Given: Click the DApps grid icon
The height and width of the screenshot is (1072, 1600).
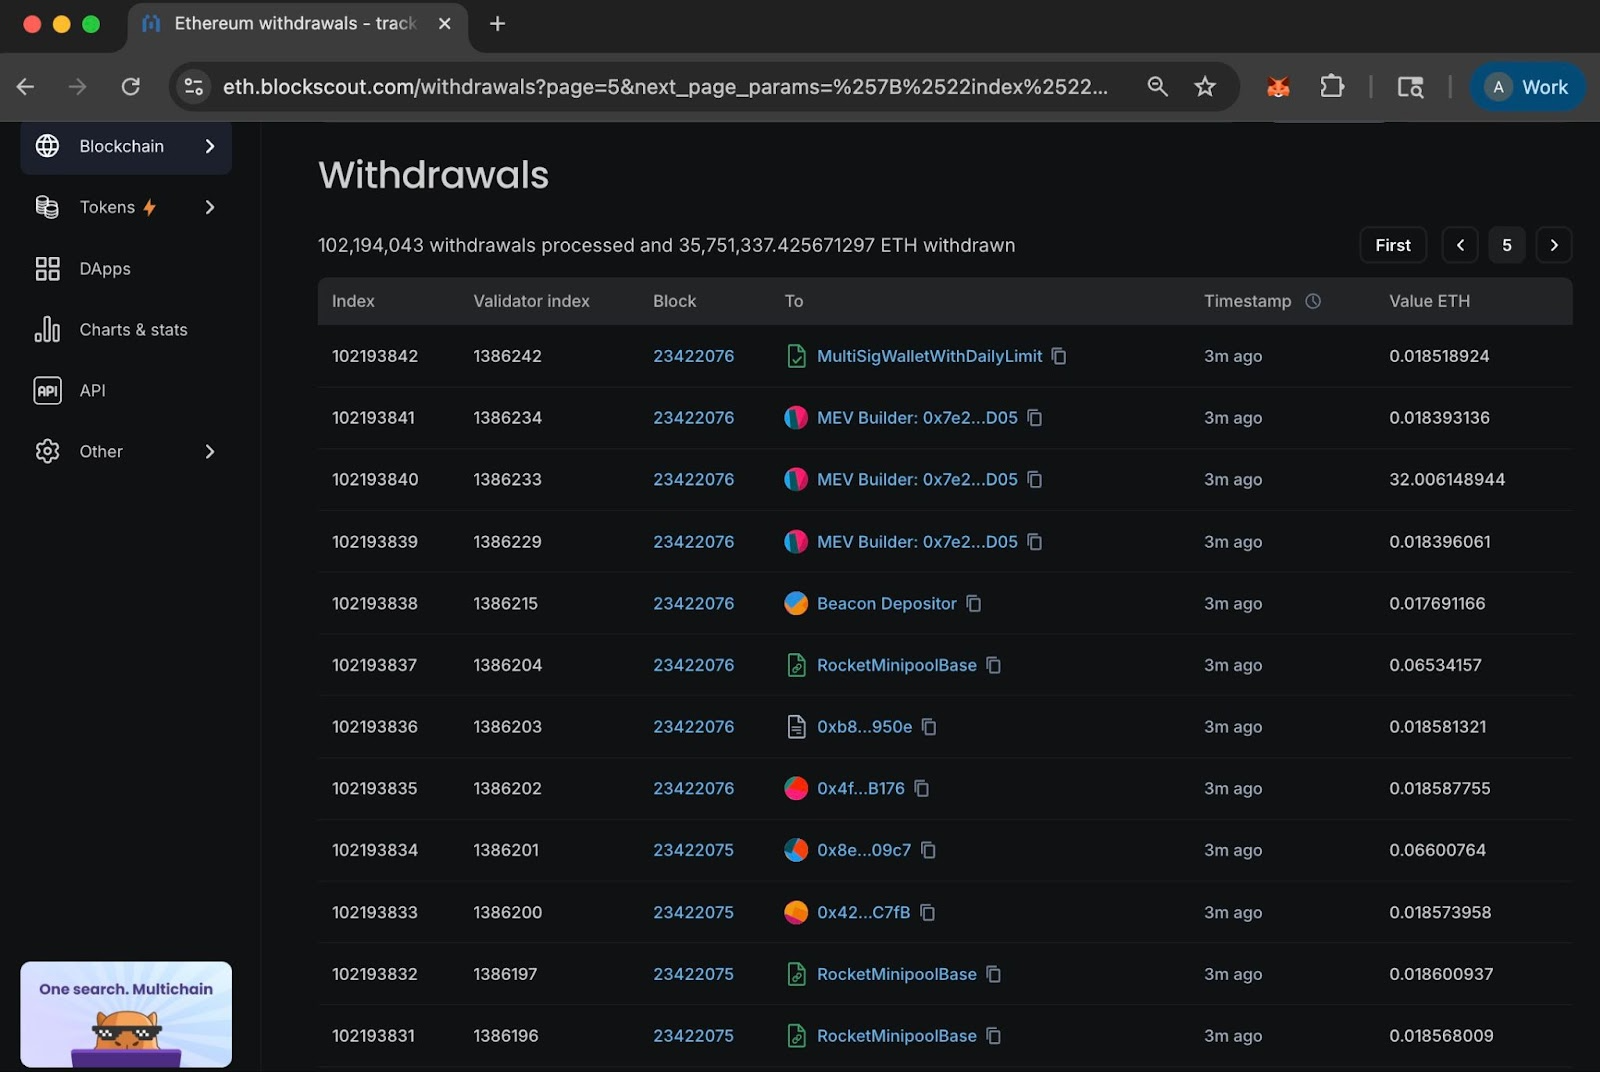Looking at the screenshot, I should point(47,268).
